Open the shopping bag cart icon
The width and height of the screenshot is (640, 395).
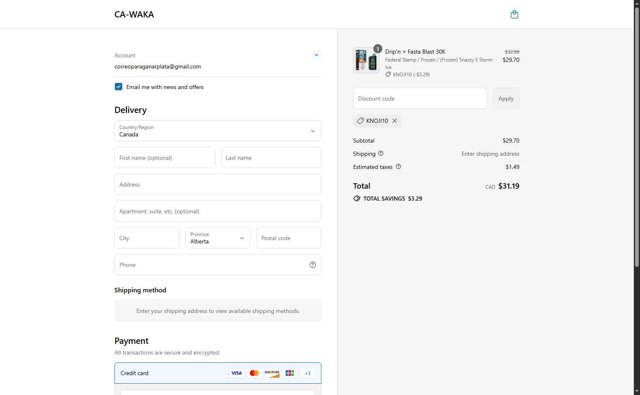coord(514,14)
